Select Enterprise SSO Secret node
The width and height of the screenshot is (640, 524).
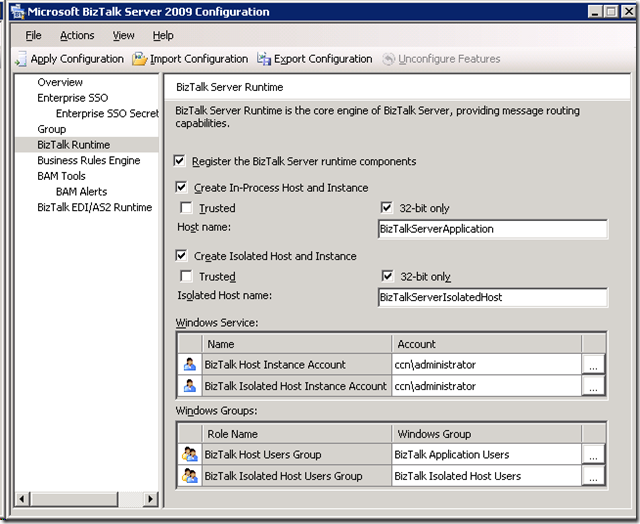tap(107, 113)
